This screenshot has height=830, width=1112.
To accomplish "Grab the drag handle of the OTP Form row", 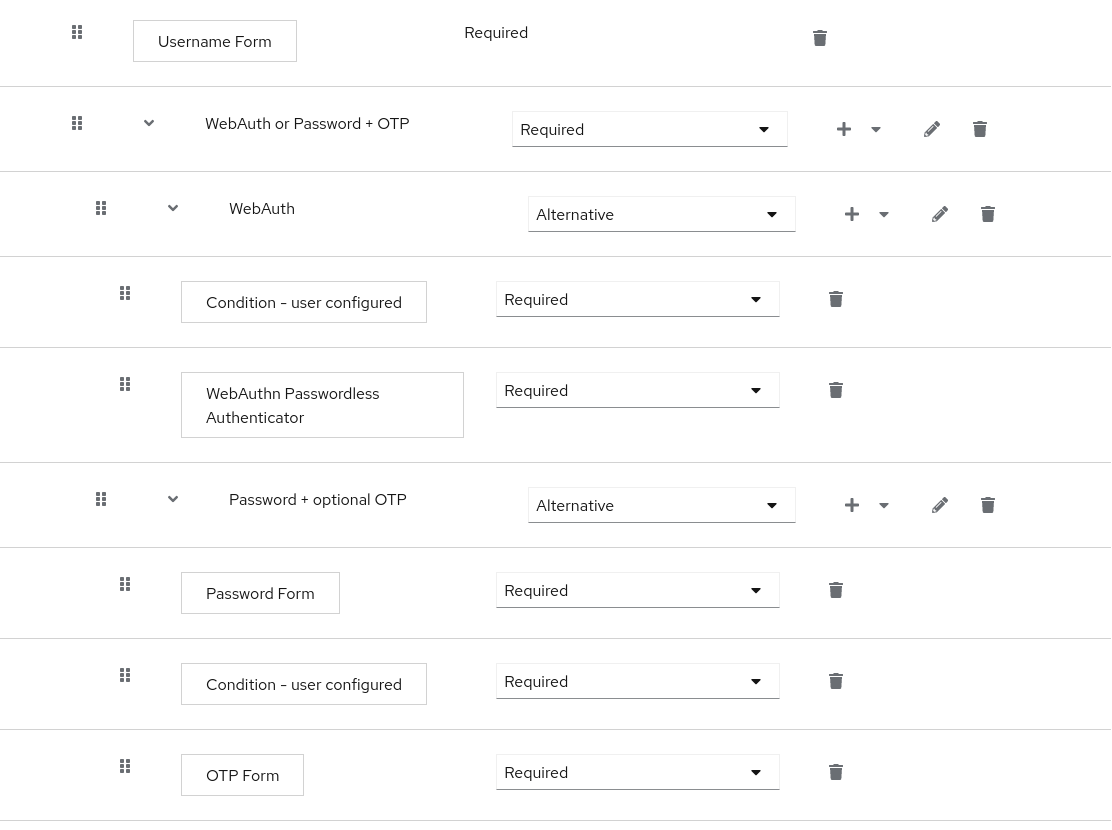I will tap(125, 766).
